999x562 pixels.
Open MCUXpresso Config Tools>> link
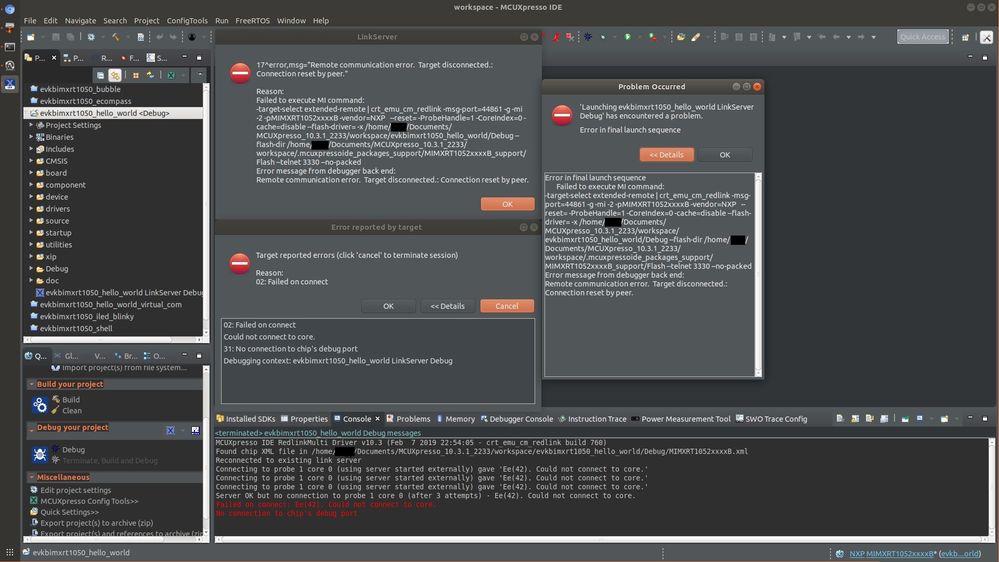[x=89, y=501]
